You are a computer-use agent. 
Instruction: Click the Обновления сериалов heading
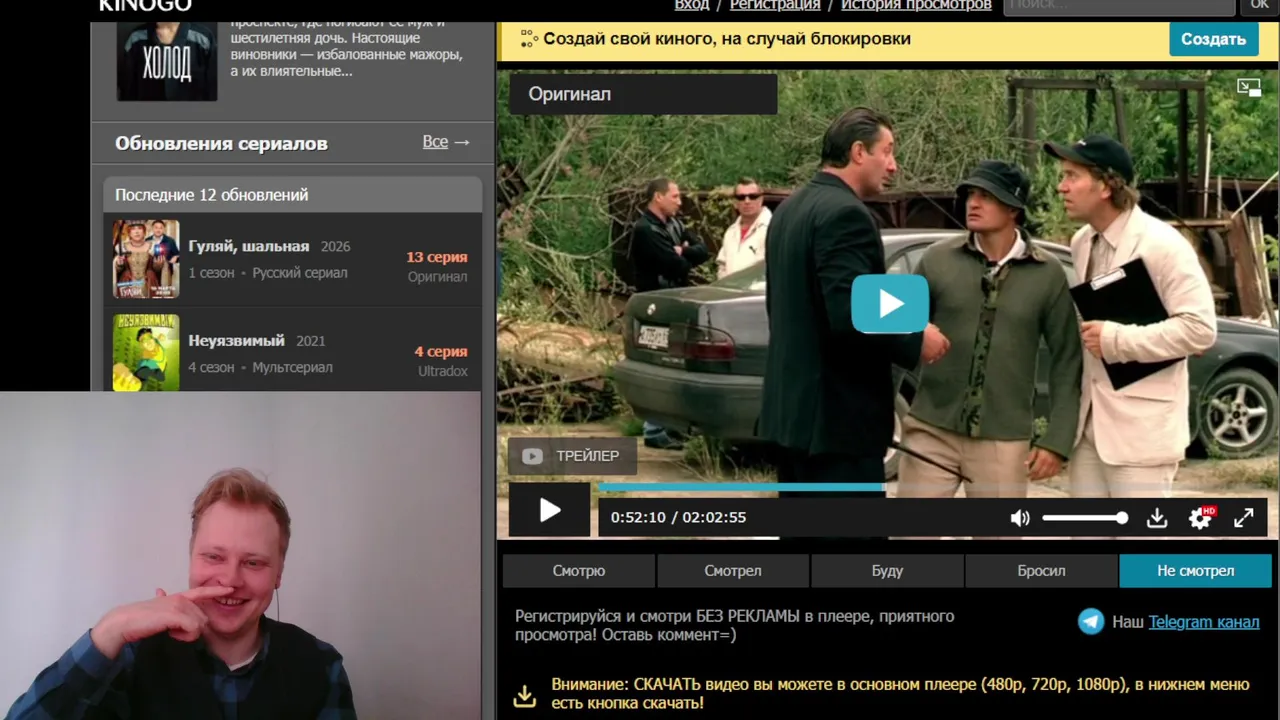[x=221, y=143]
